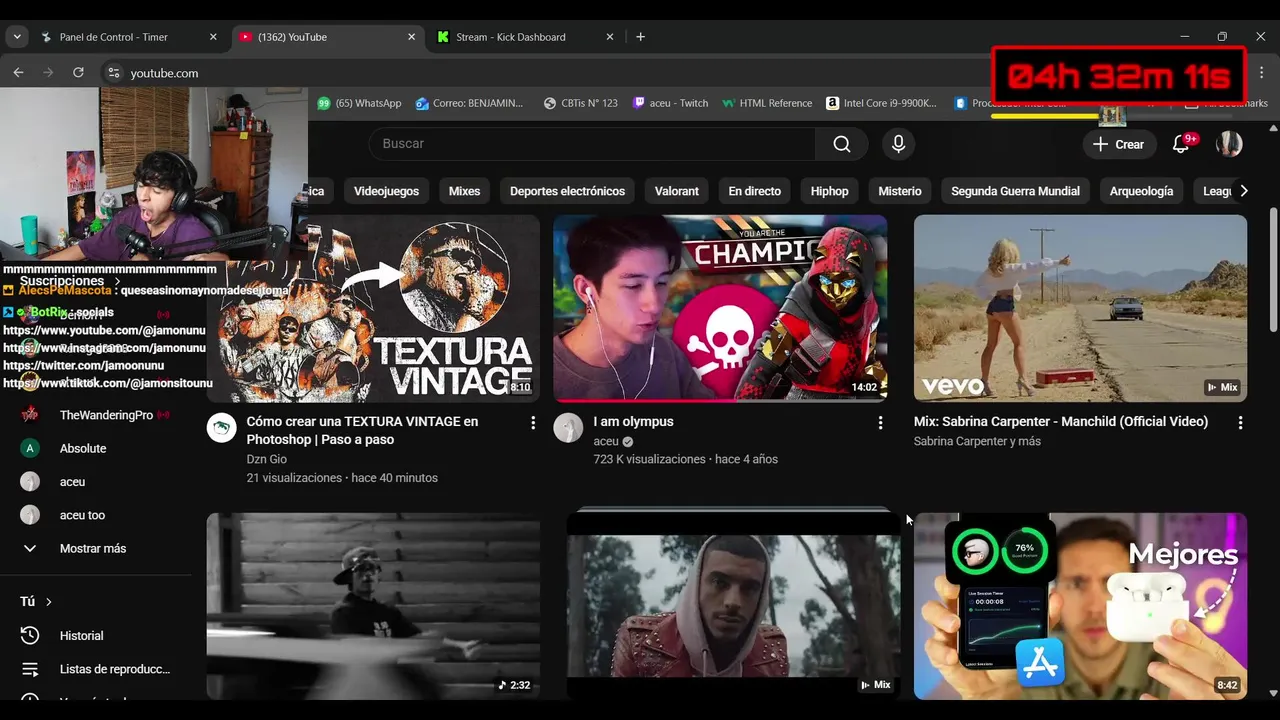Open a new browser tab
The width and height of the screenshot is (1280, 720).
point(640,37)
